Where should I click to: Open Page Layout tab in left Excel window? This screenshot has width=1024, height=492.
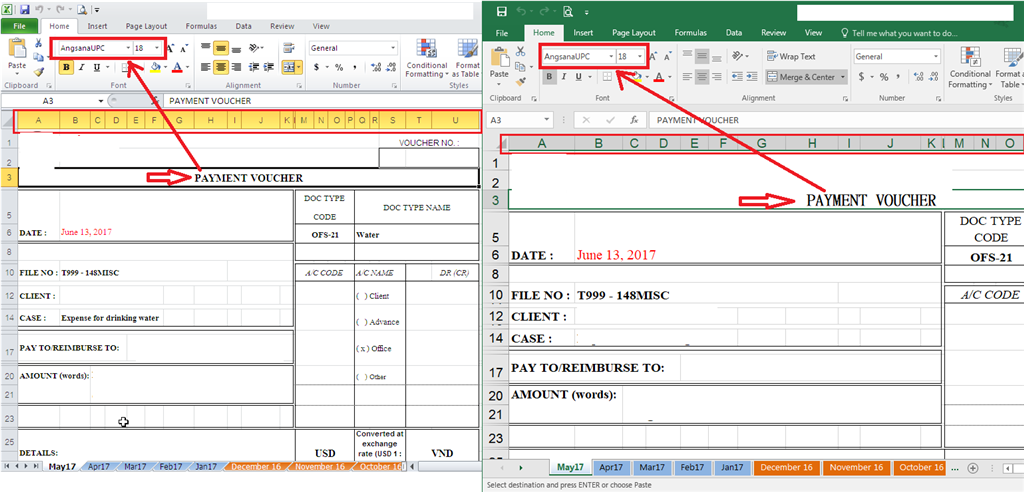(147, 26)
